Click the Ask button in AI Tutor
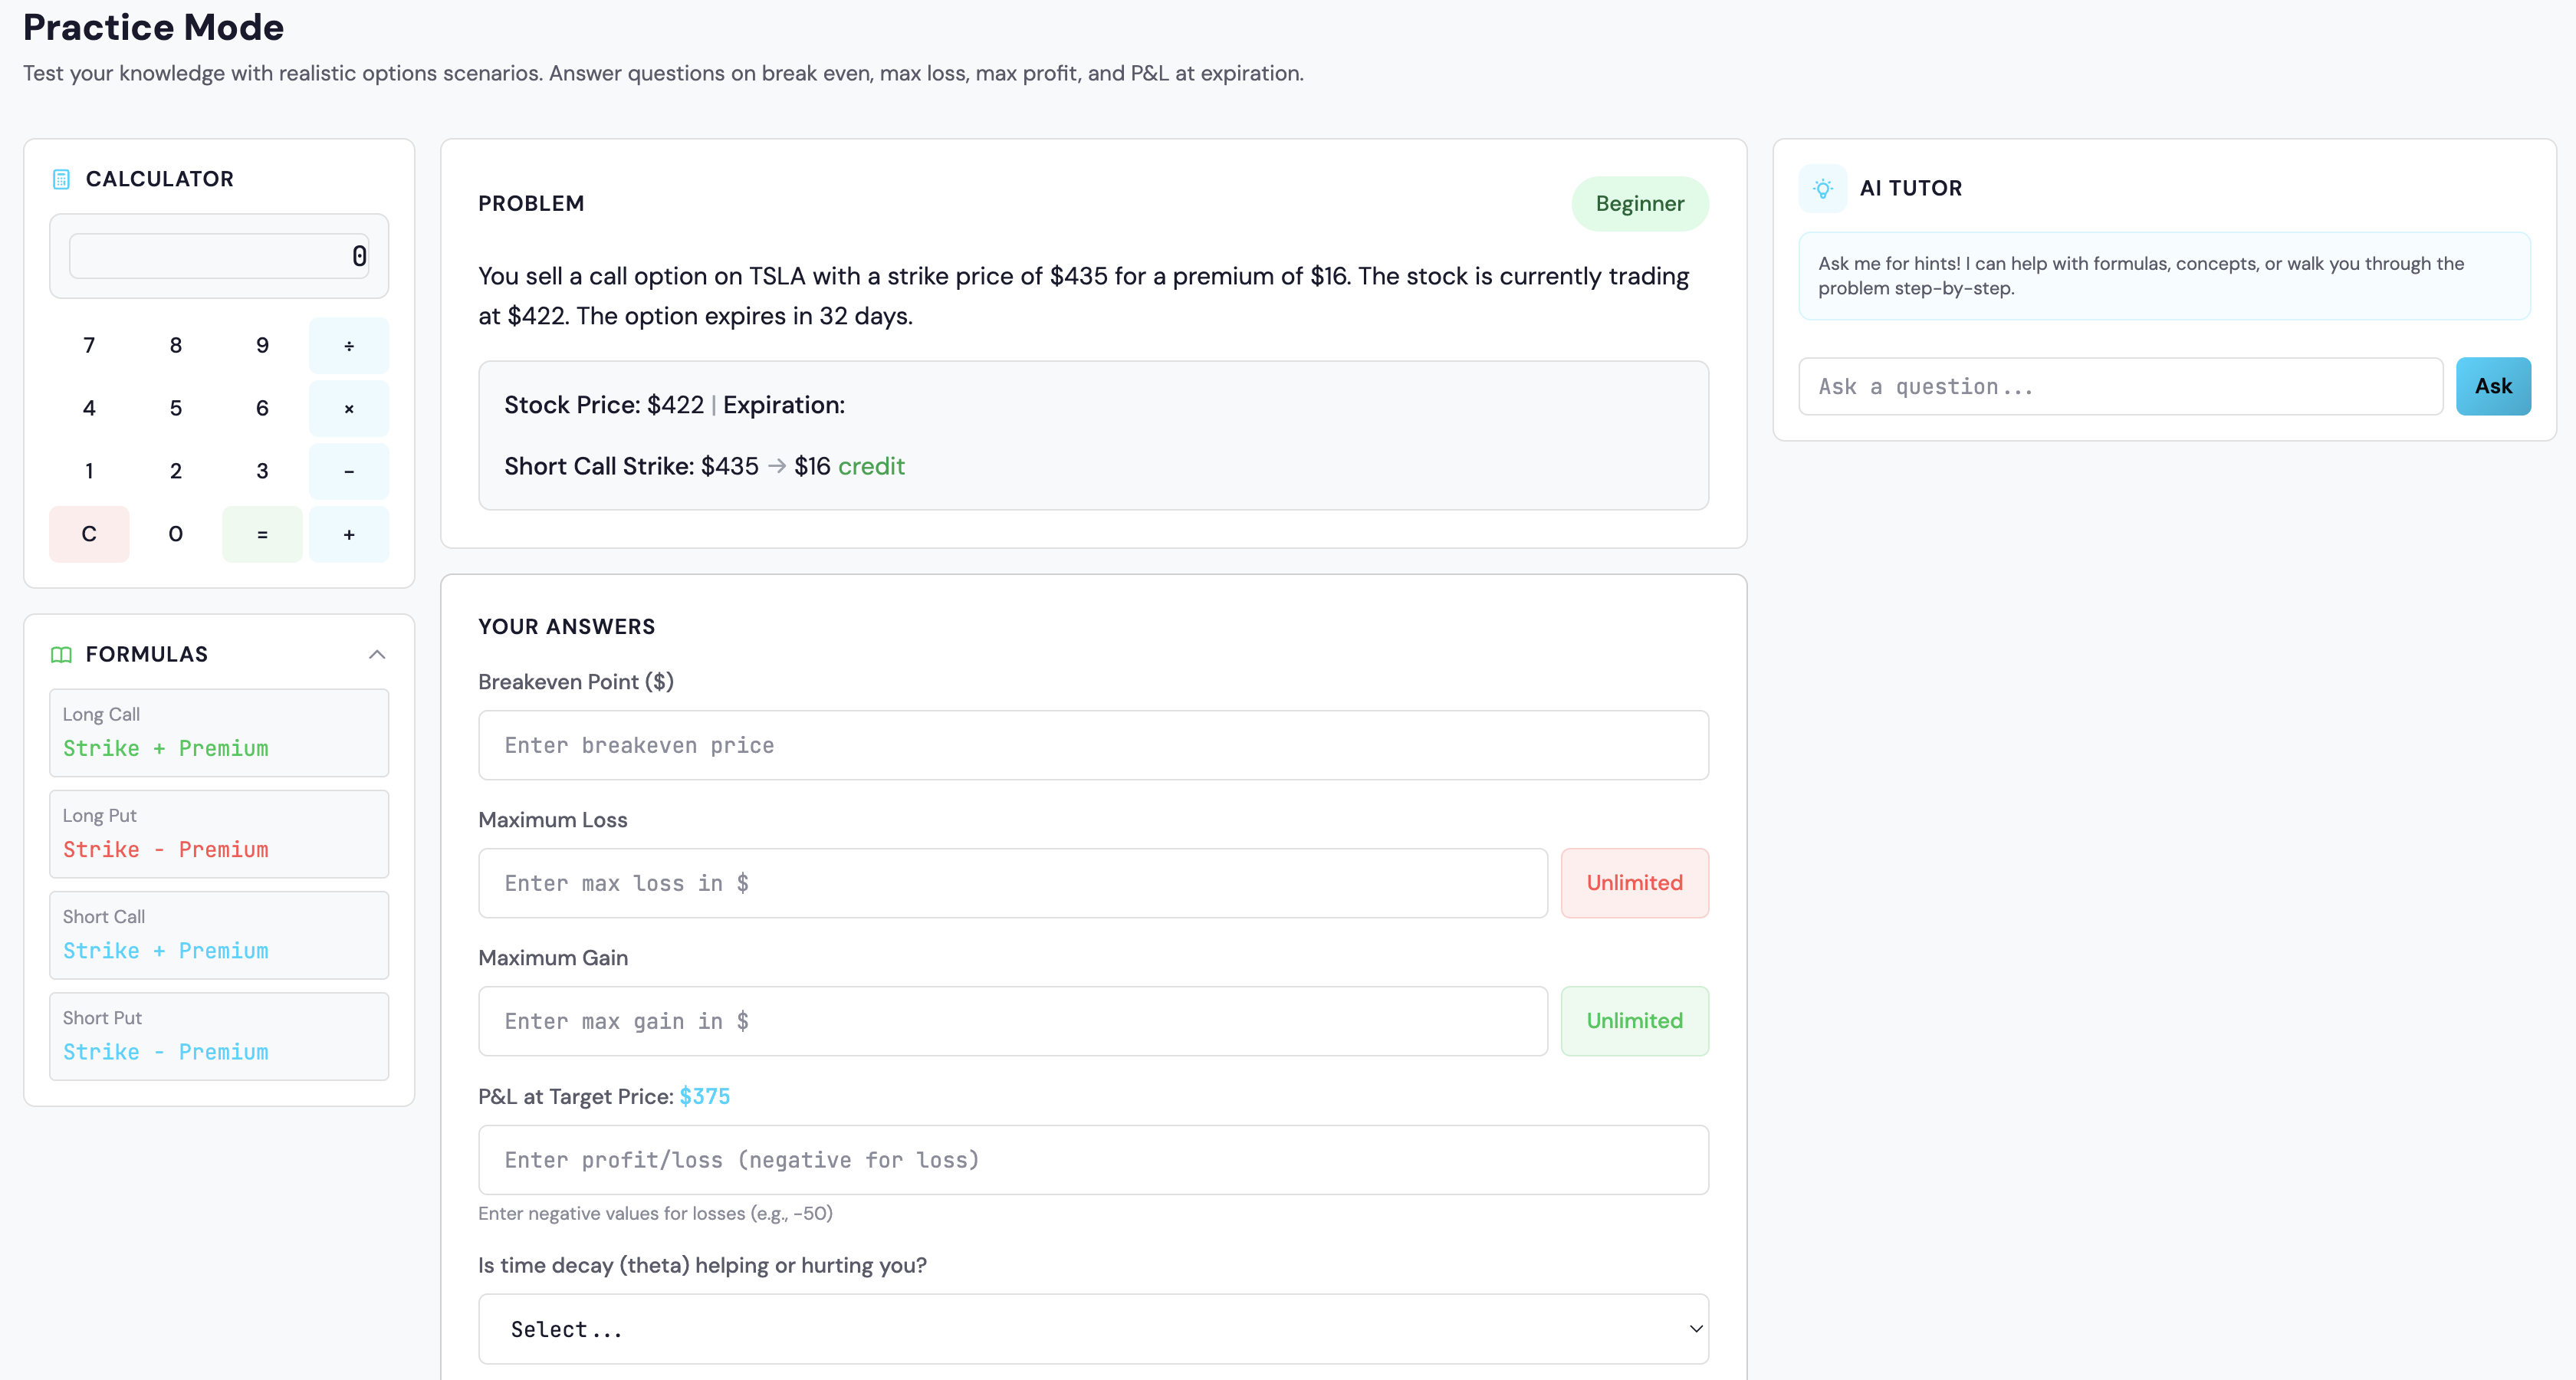Viewport: 2576px width, 1380px height. 2492,386
